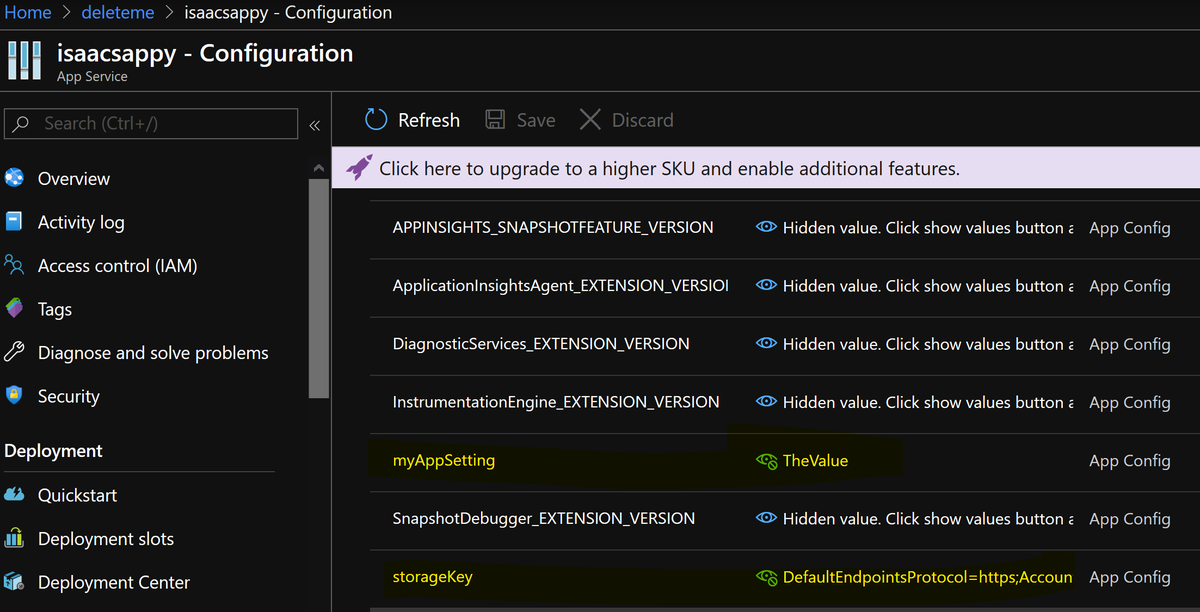Select SnapshotDebugger_EXTENSION_VERSION setting name

[544, 519]
